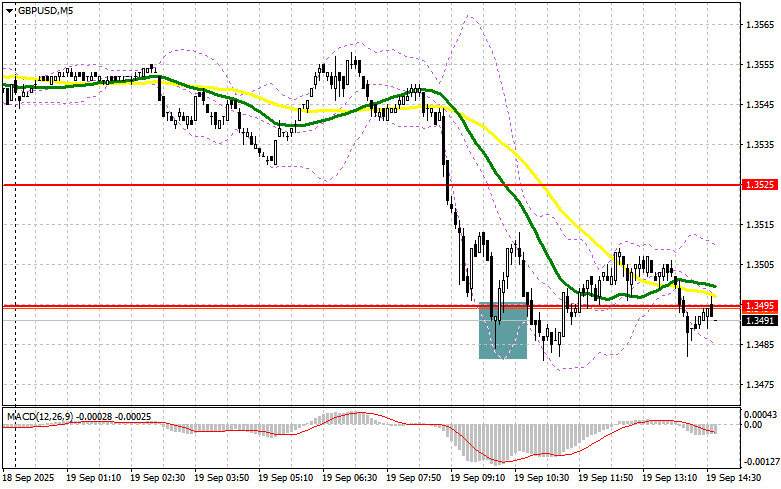
Task: Open the chart menu triangle beside GBPUSD
Action: (11, 10)
